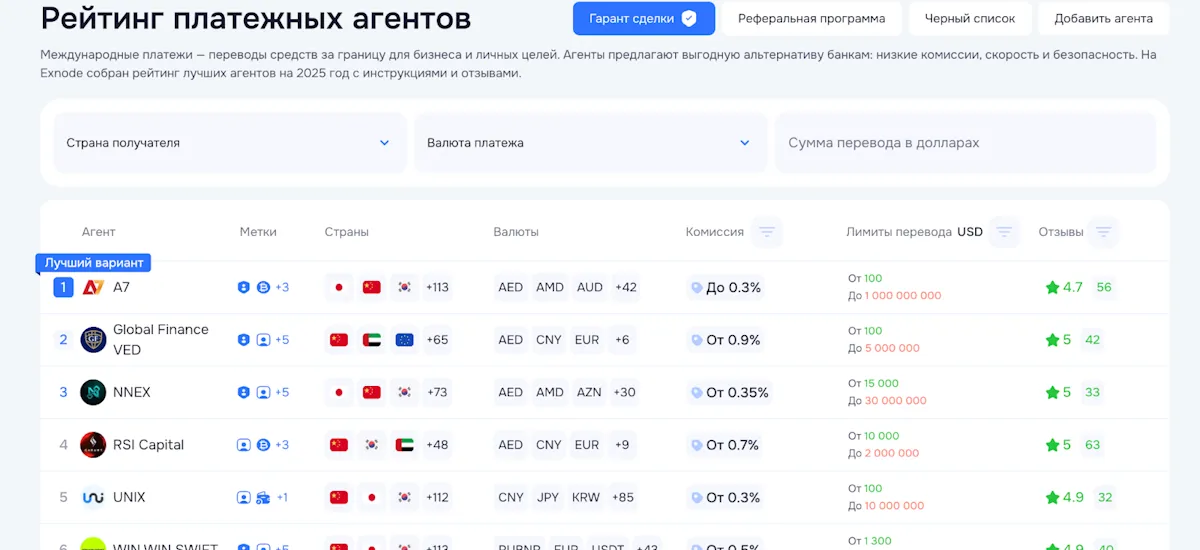Click the UNIX agent logo
Screen dimensions: 1200x550
(x=93, y=497)
